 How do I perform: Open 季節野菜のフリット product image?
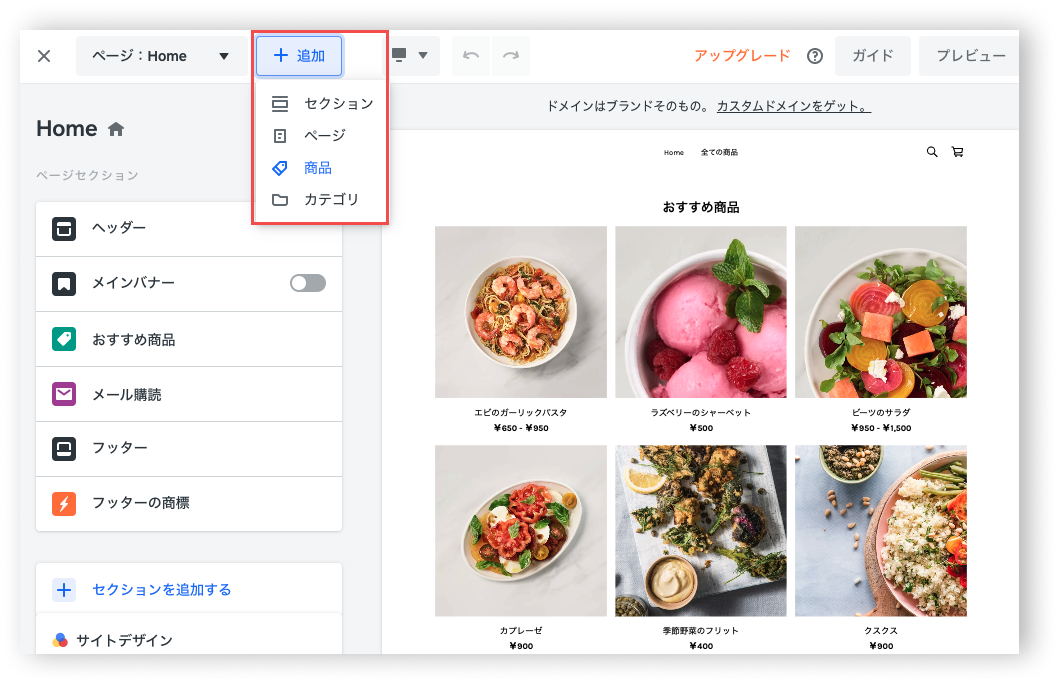[x=701, y=531]
